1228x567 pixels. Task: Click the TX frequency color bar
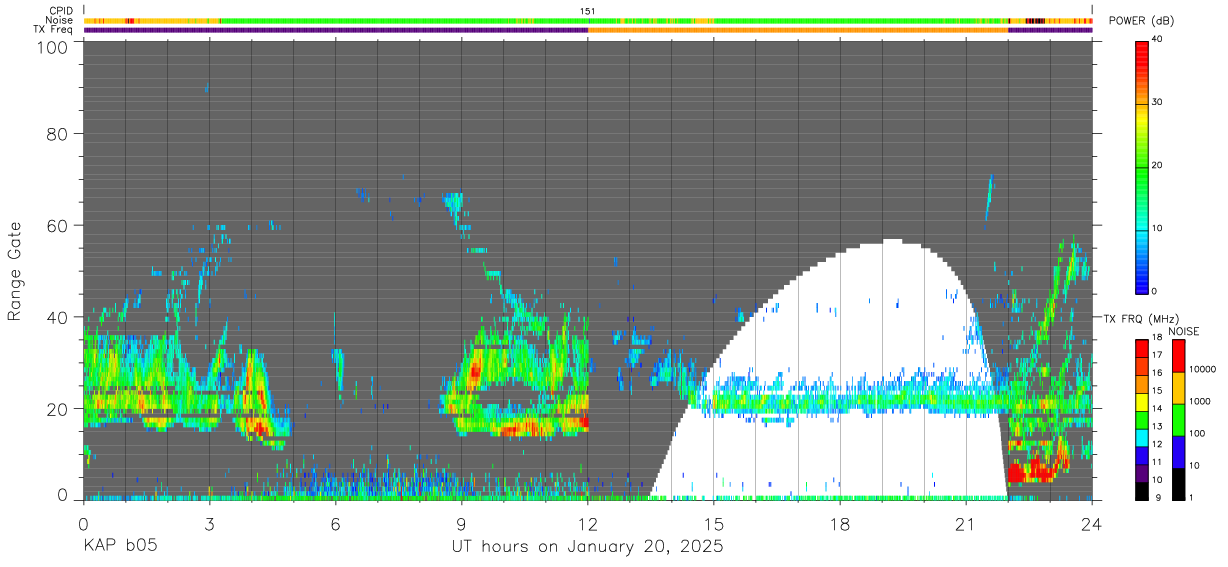[1142, 420]
